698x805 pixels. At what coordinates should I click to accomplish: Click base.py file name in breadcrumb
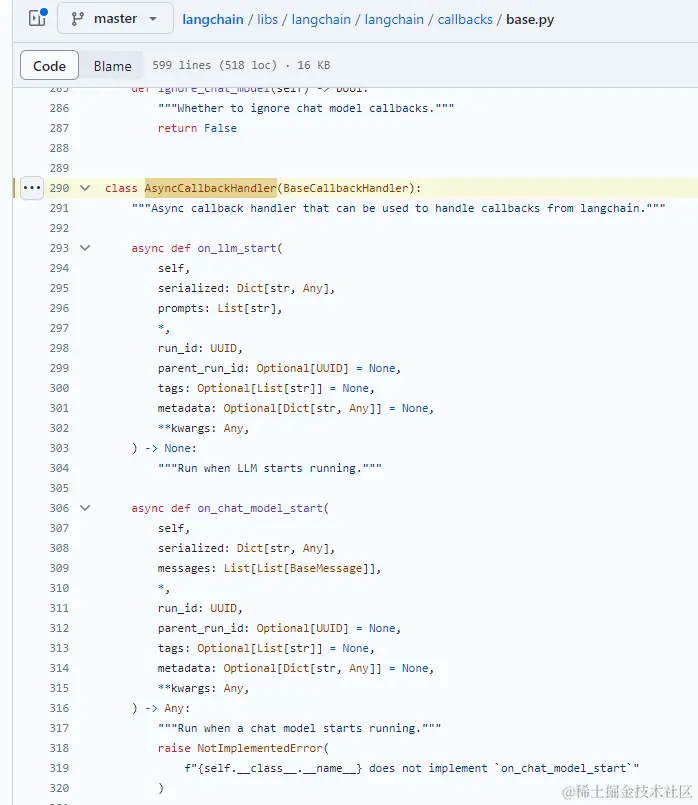[530, 20]
